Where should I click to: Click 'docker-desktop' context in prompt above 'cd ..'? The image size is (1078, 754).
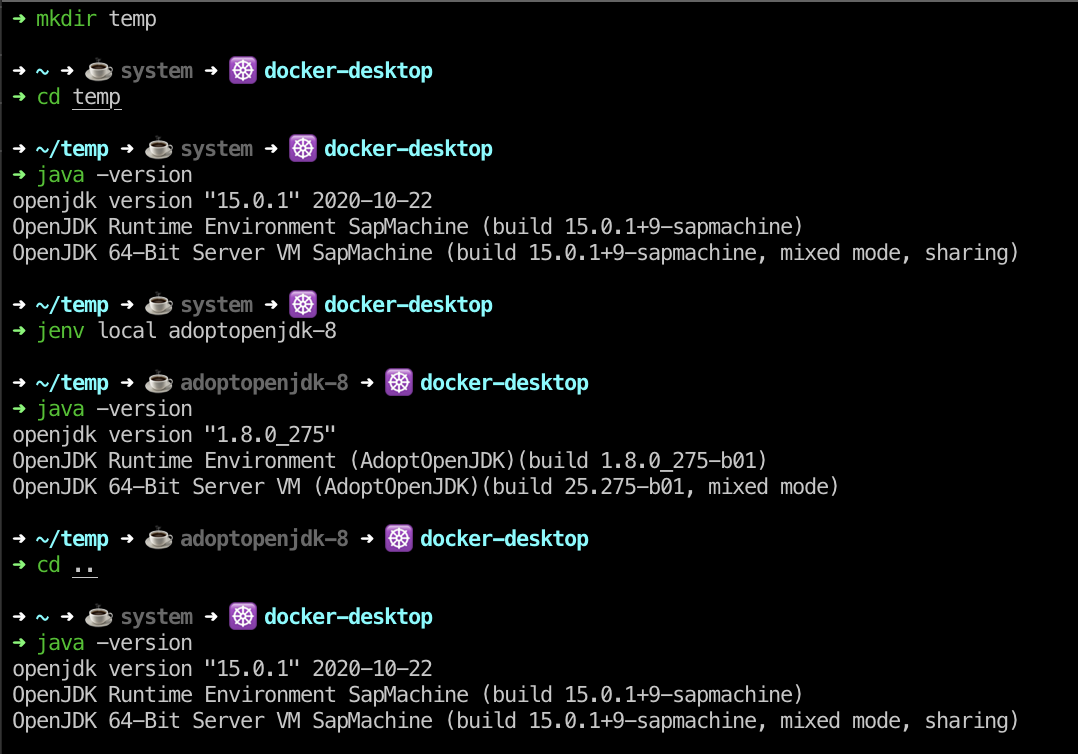505,538
